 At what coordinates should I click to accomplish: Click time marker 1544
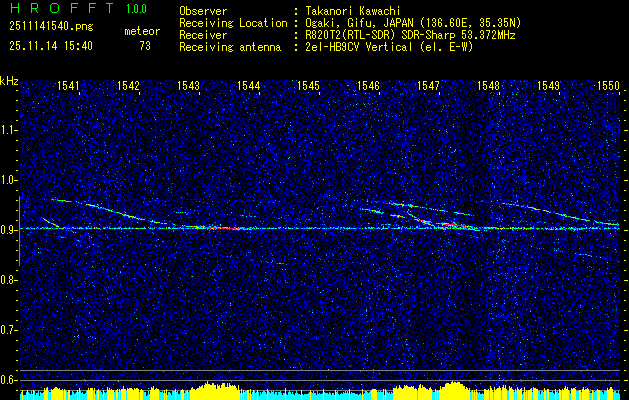249,85
